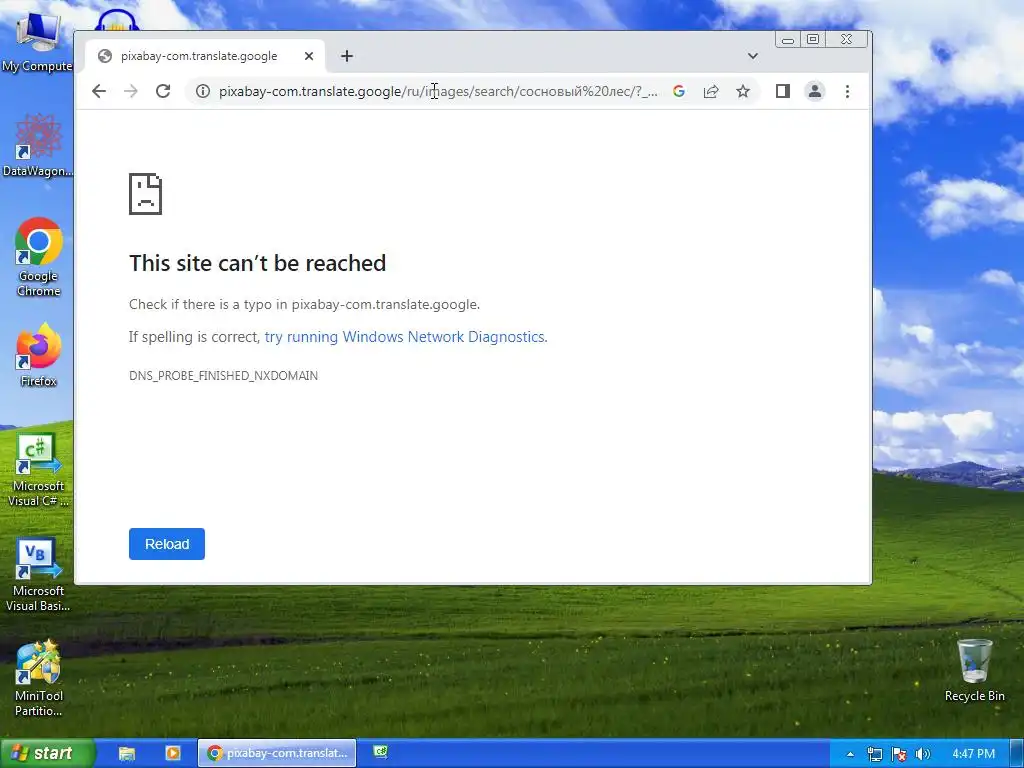Expand the tab search chevron

[x=752, y=56]
